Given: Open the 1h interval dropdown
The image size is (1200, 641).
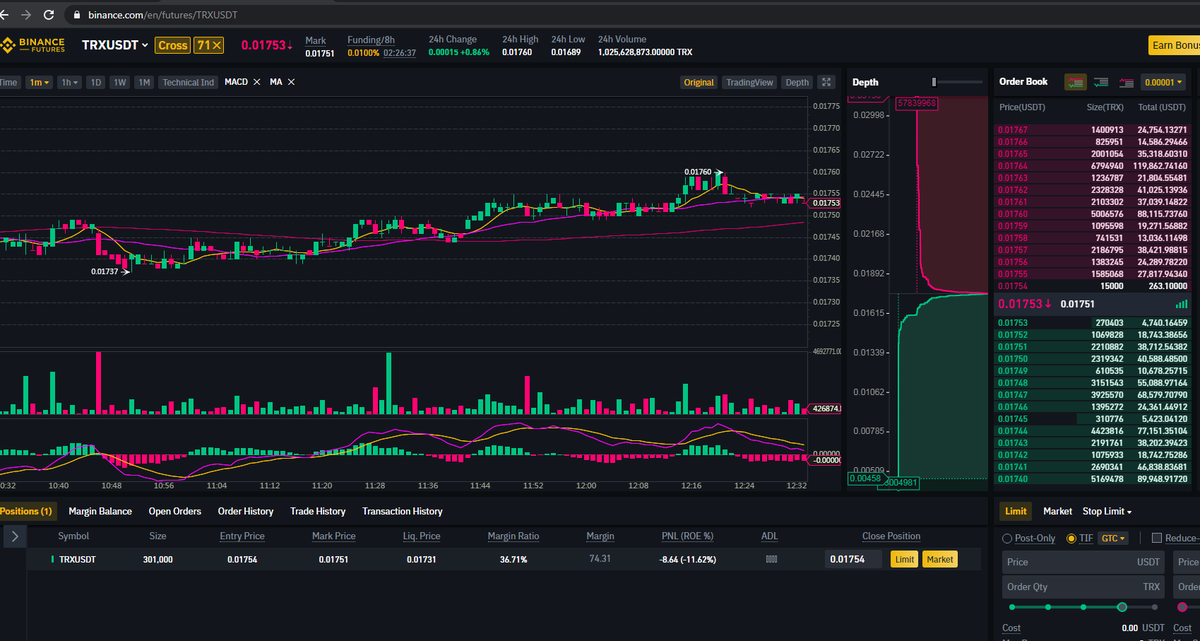Looking at the screenshot, I should (70, 82).
